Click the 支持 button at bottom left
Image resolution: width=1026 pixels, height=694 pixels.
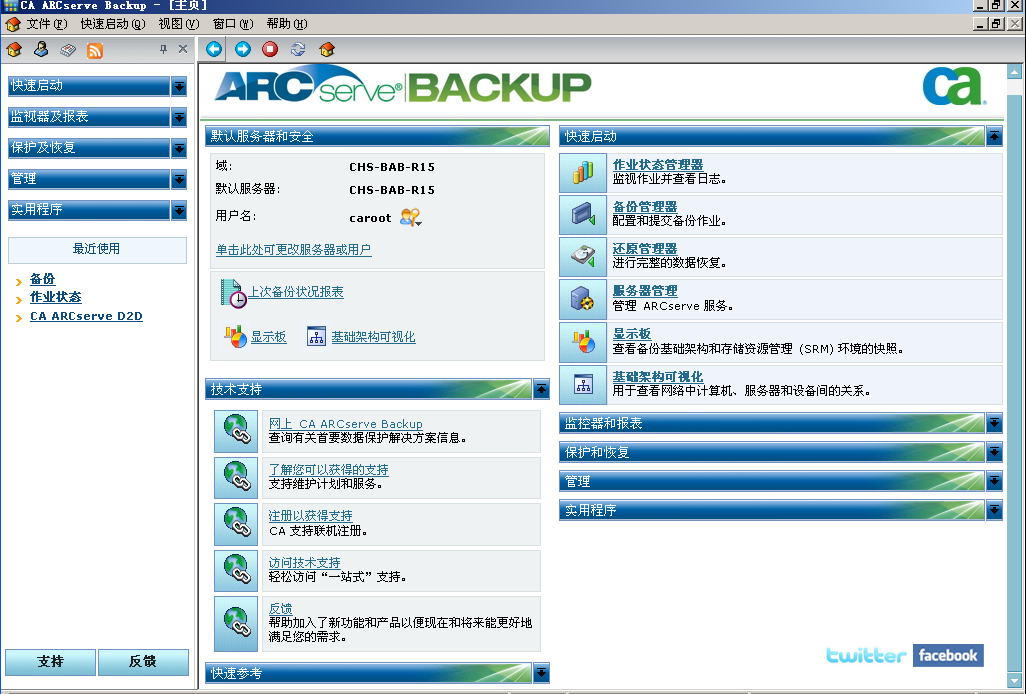tap(49, 662)
